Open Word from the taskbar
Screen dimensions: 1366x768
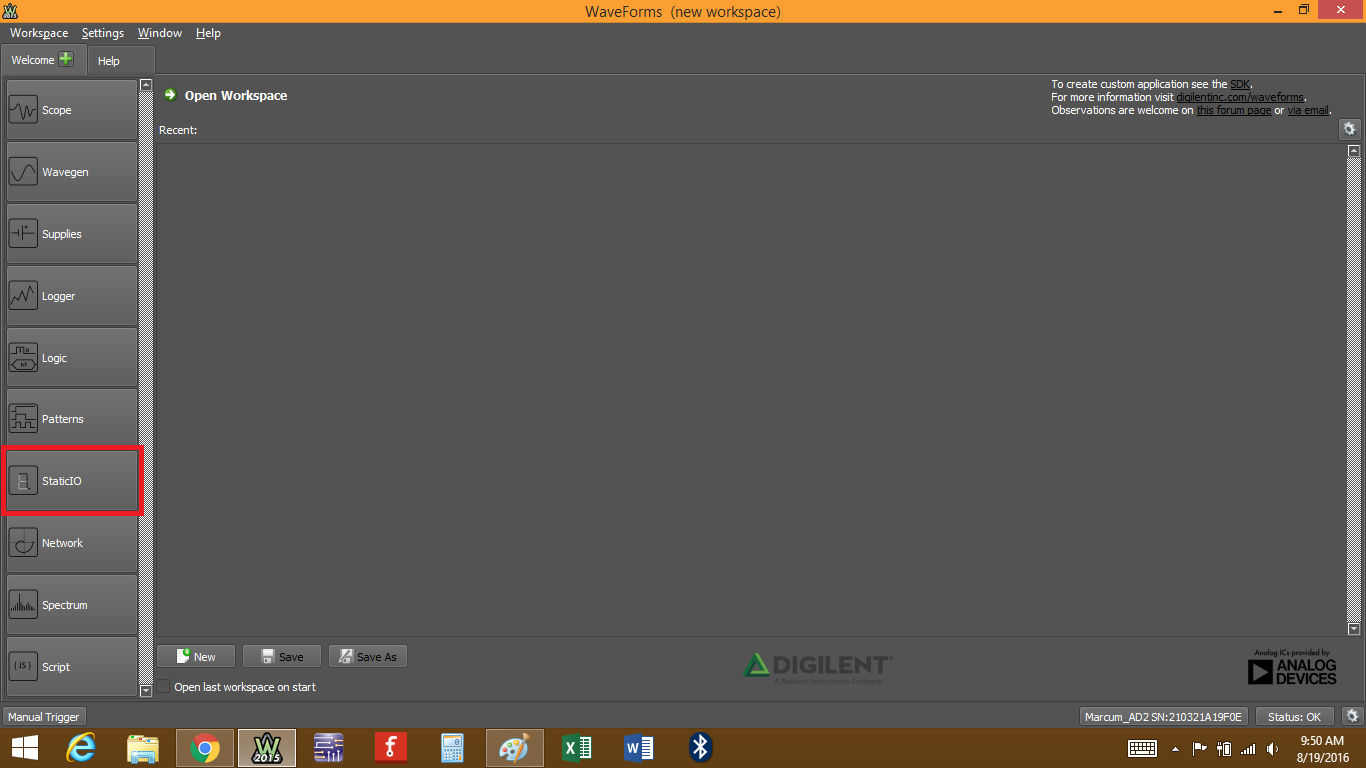click(639, 747)
